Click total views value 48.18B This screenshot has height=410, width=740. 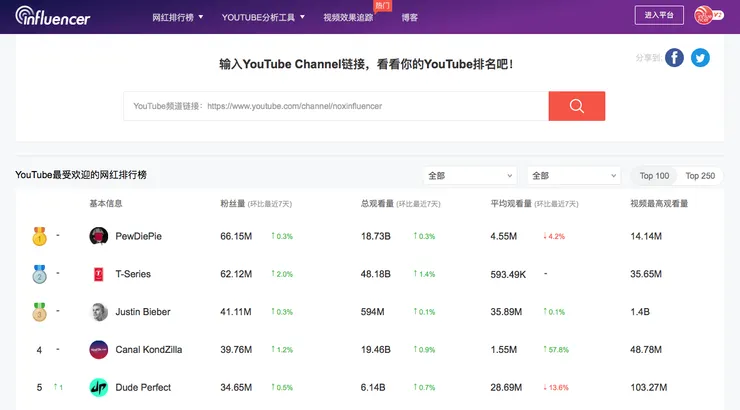tap(376, 274)
